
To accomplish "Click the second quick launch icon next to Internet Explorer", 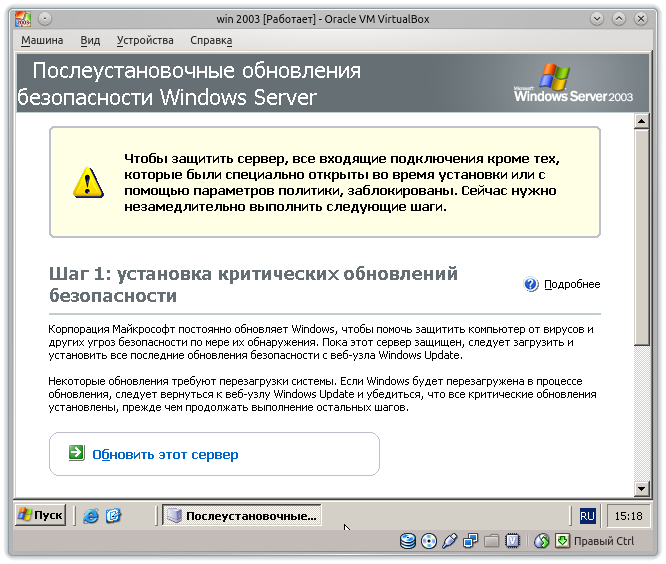I will click(x=113, y=516).
